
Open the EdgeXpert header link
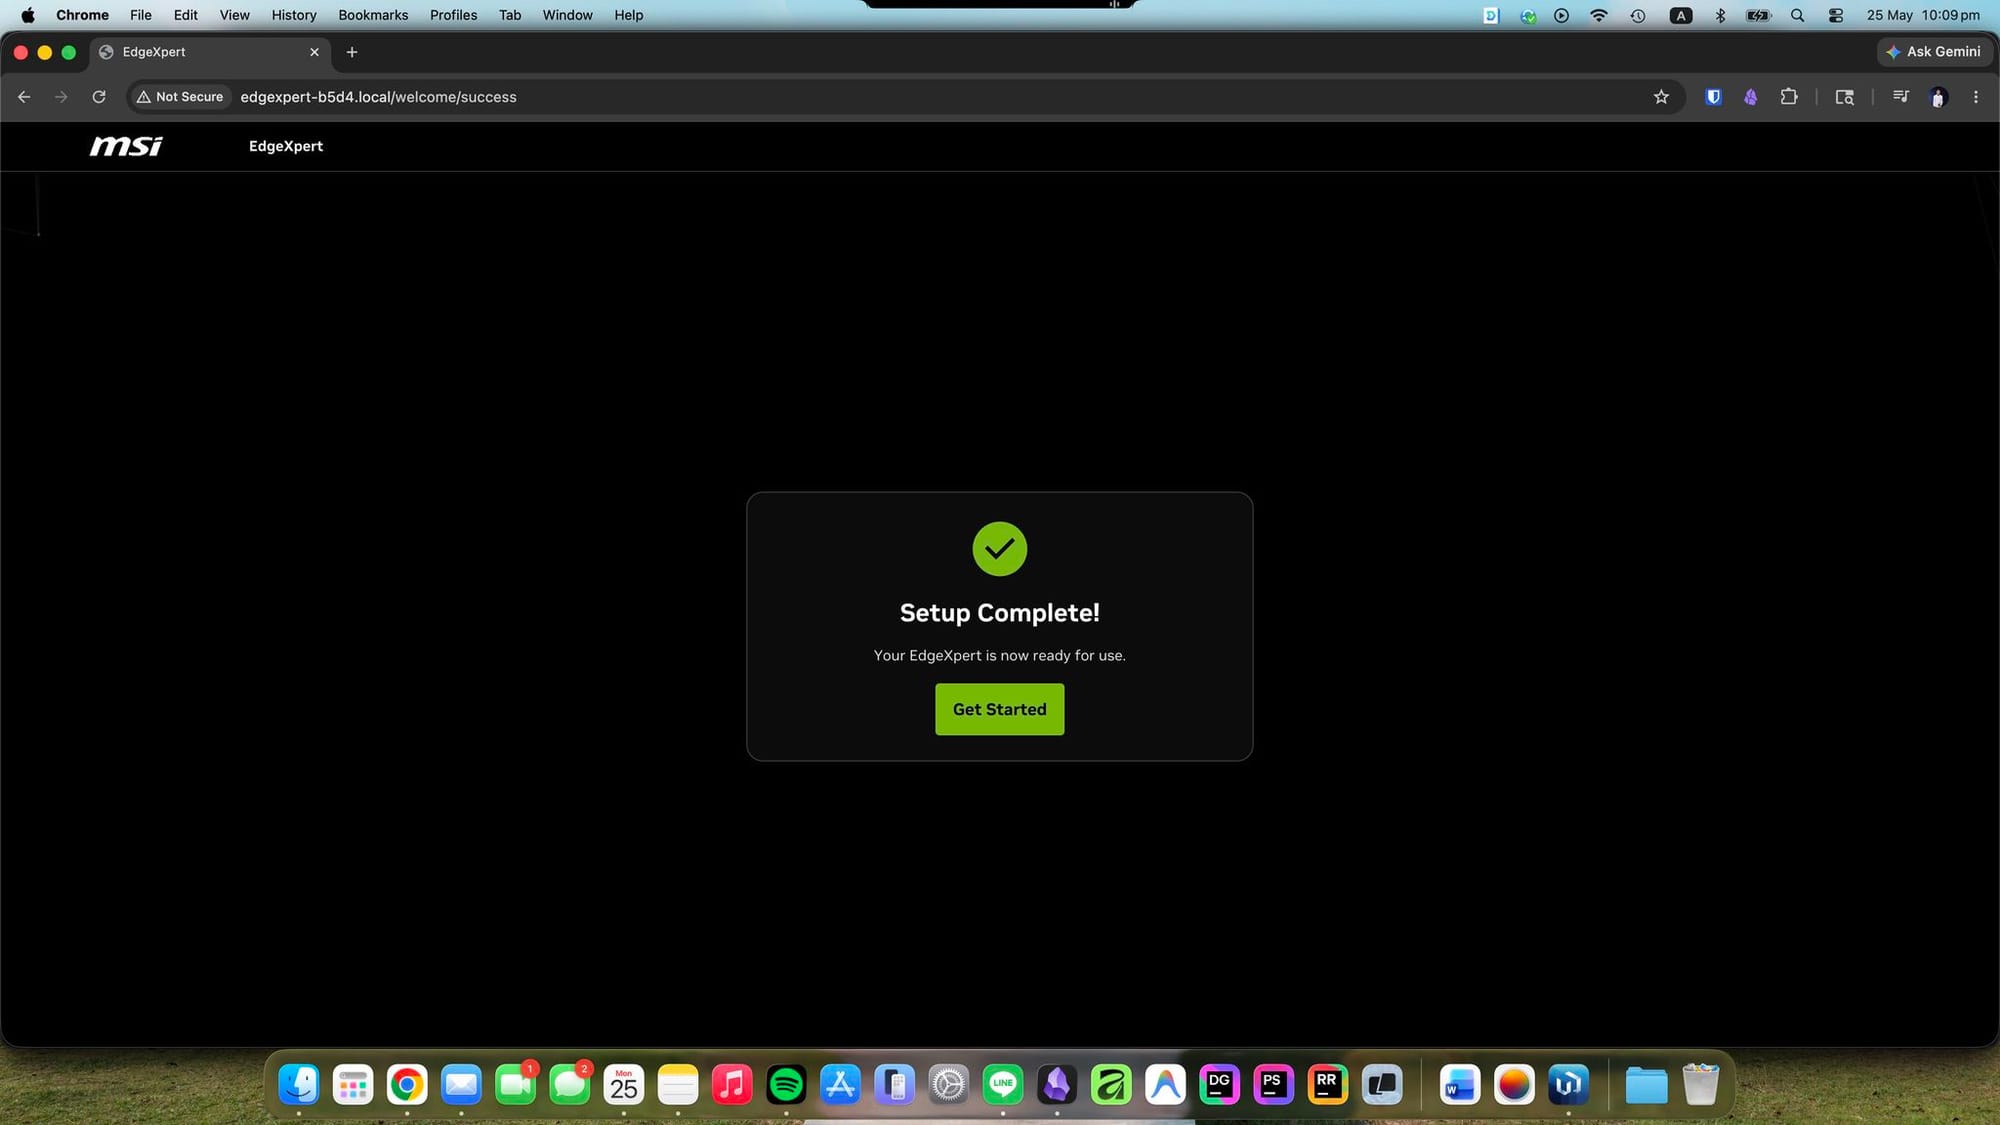click(286, 146)
